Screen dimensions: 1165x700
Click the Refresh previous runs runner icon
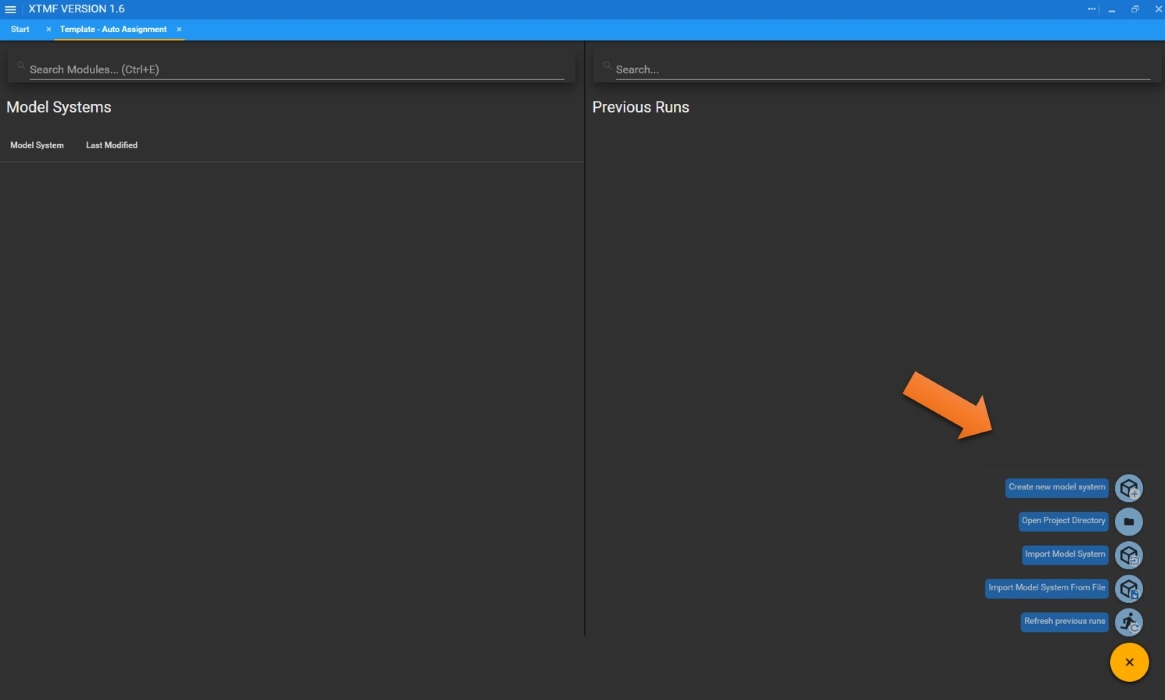(x=1128, y=622)
